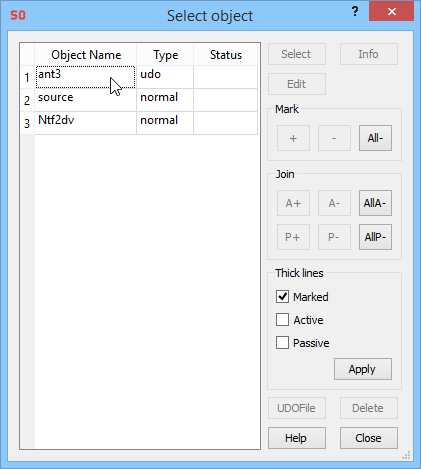Image resolution: width=421 pixels, height=469 pixels.
Task: Apply the thick lines settings
Action: [x=363, y=369]
